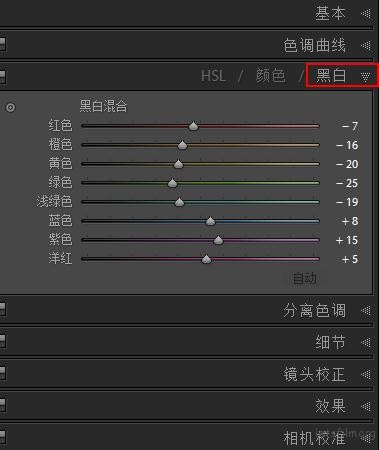Click the 绿色 slider handle
Screen dimensions: 379x450
coord(172,183)
